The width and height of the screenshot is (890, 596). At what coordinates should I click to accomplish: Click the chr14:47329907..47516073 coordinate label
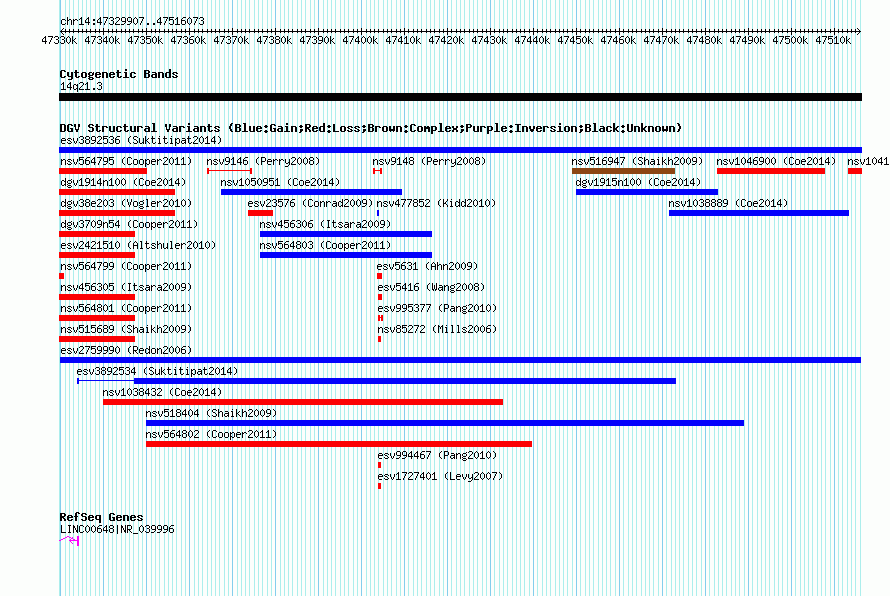click(x=132, y=21)
